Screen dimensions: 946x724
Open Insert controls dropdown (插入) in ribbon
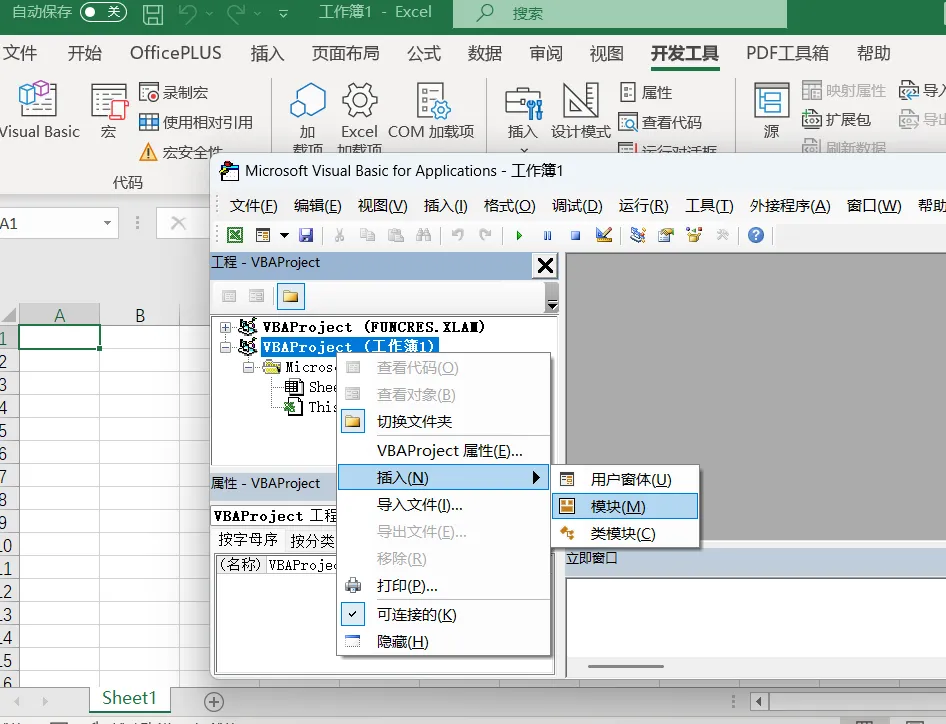coord(522,115)
